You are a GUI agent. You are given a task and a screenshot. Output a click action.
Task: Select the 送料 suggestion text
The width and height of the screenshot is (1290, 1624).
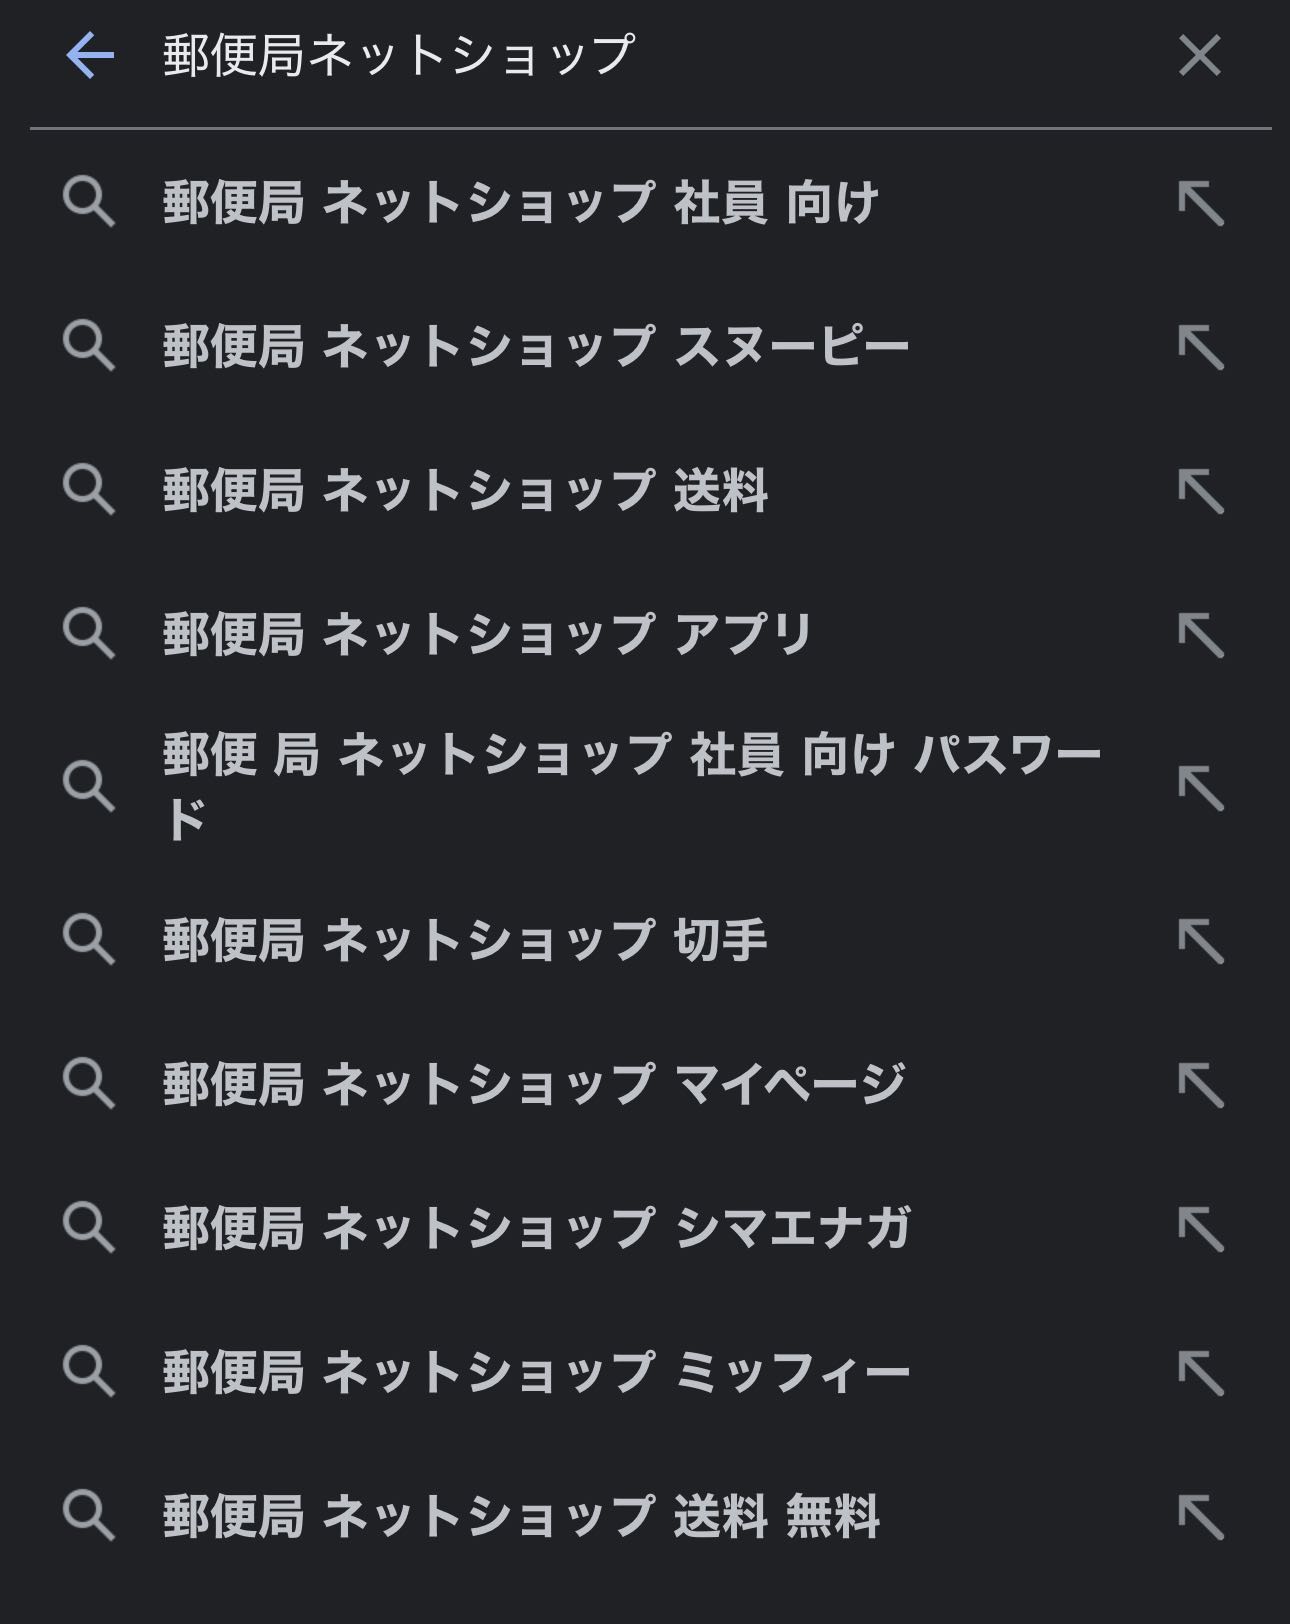click(465, 491)
